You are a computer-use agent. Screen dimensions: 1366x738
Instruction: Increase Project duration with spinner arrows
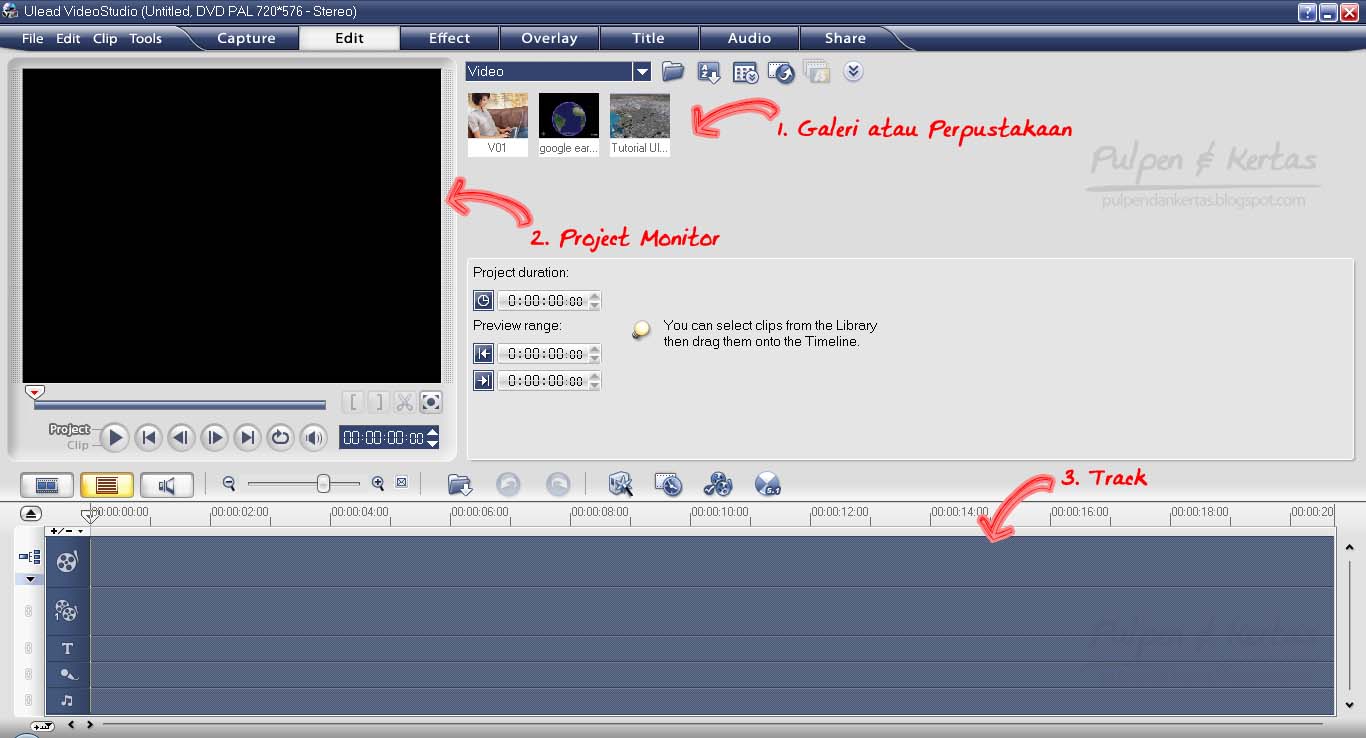(x=595, y=300)
